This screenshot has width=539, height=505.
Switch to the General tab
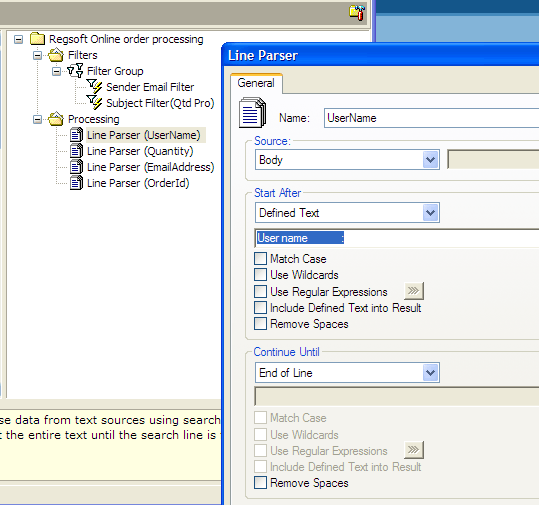(256, 83)
